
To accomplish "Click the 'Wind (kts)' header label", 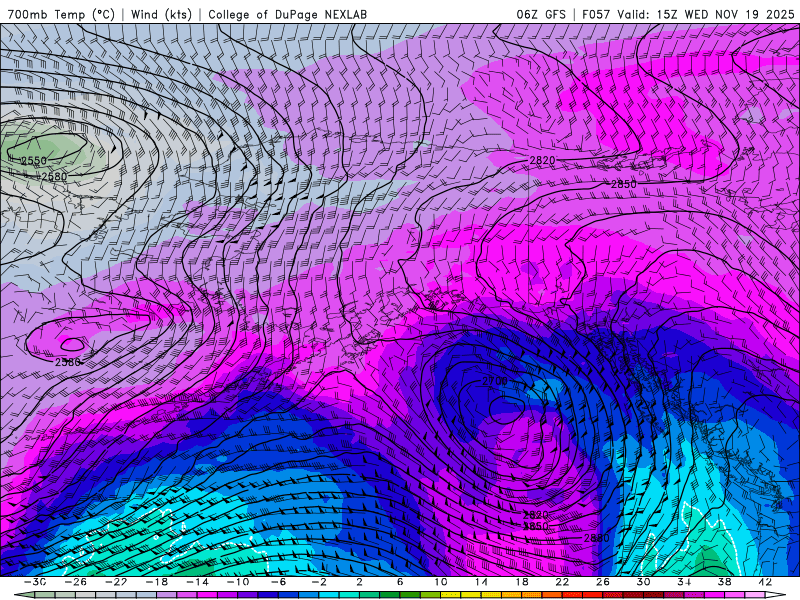I will click(x=161, y=14).
